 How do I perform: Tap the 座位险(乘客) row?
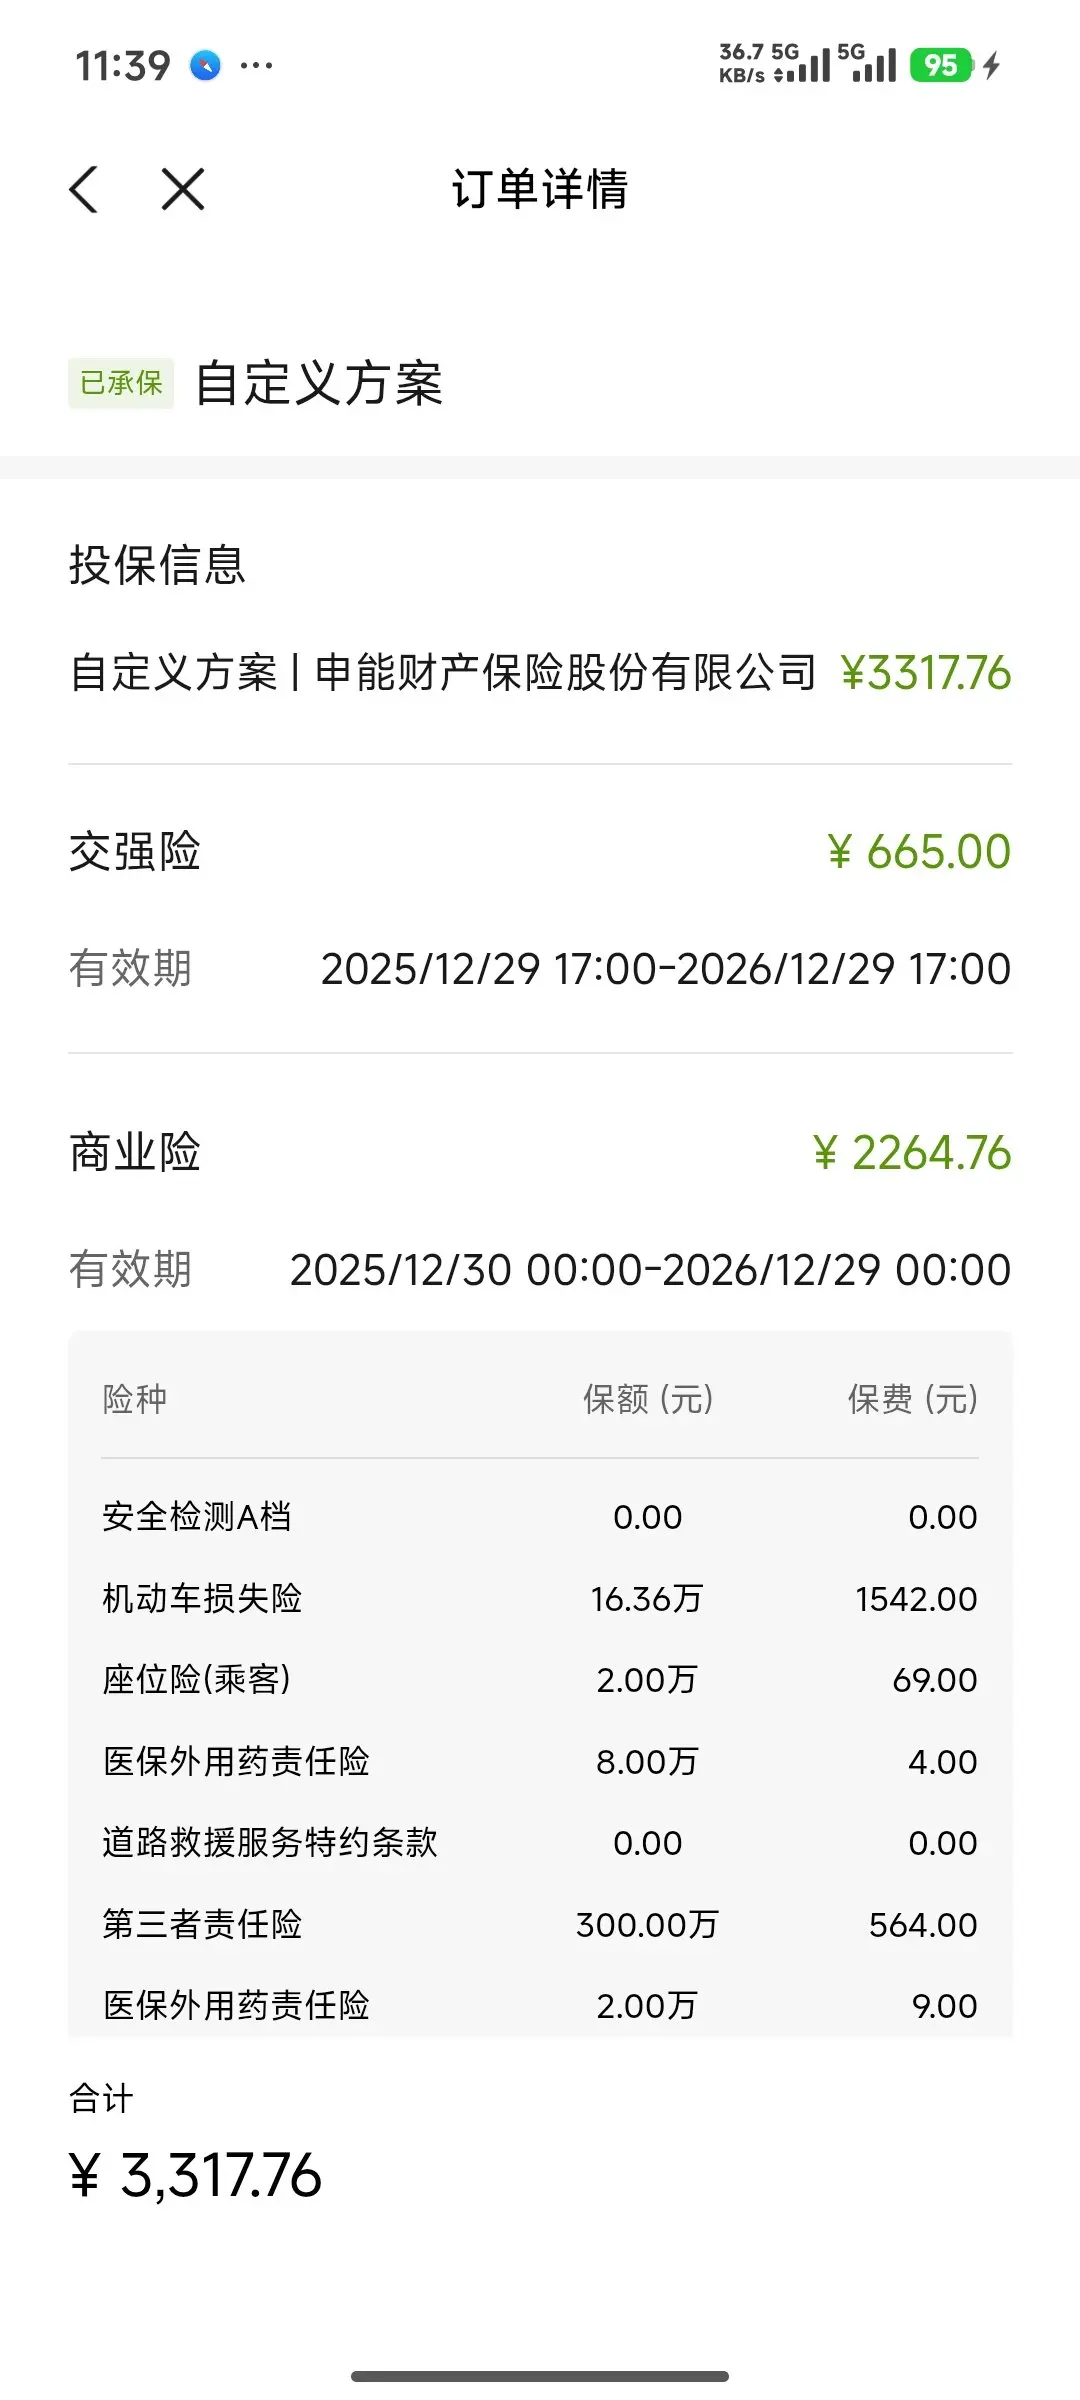point(540,1680)
